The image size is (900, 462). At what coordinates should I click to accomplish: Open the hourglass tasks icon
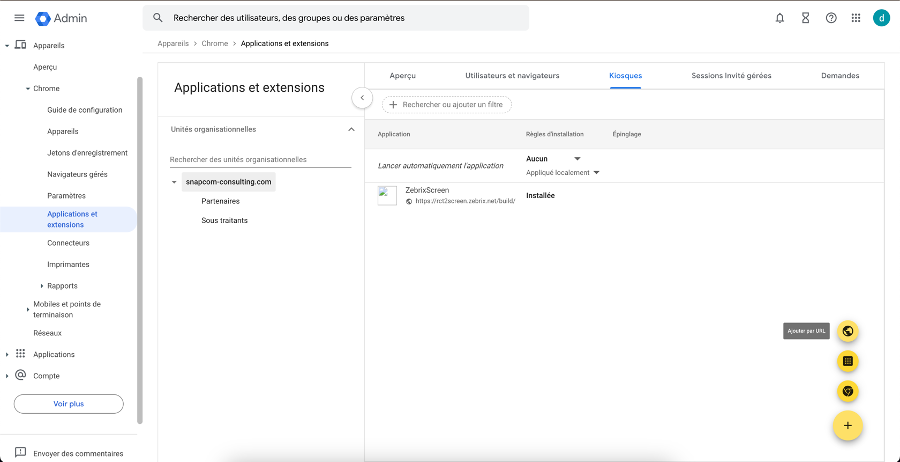(x=806, y=18)
